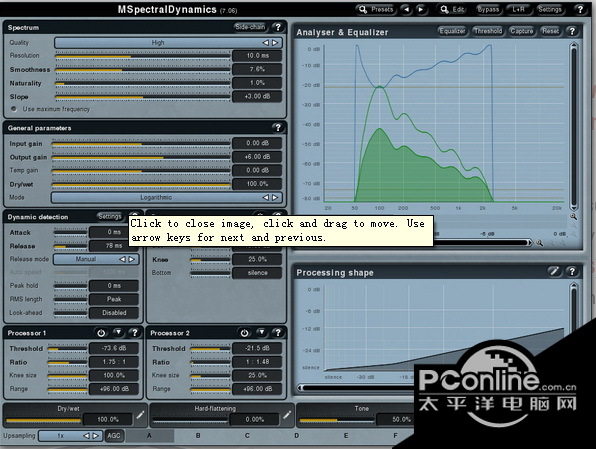Toggle Processor 2 power button
Screen dimensions: 596x449
point(244,333)
